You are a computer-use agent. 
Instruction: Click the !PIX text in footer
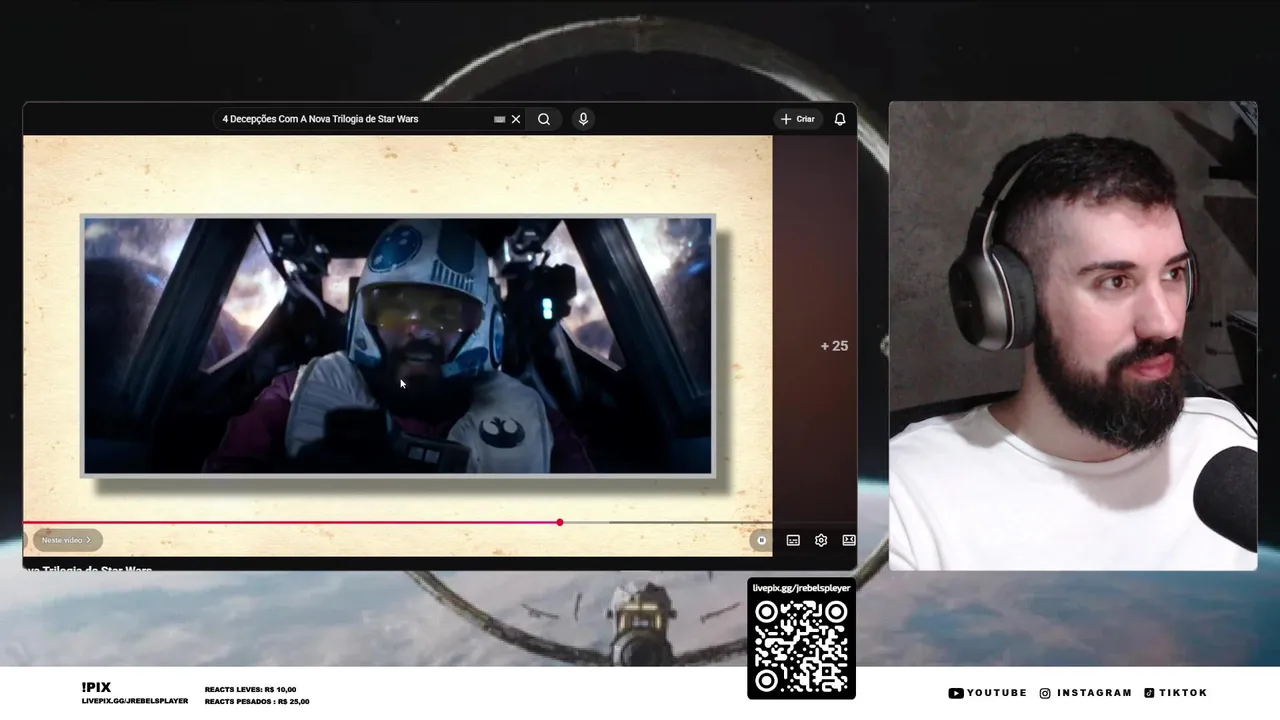coord(96,687)
